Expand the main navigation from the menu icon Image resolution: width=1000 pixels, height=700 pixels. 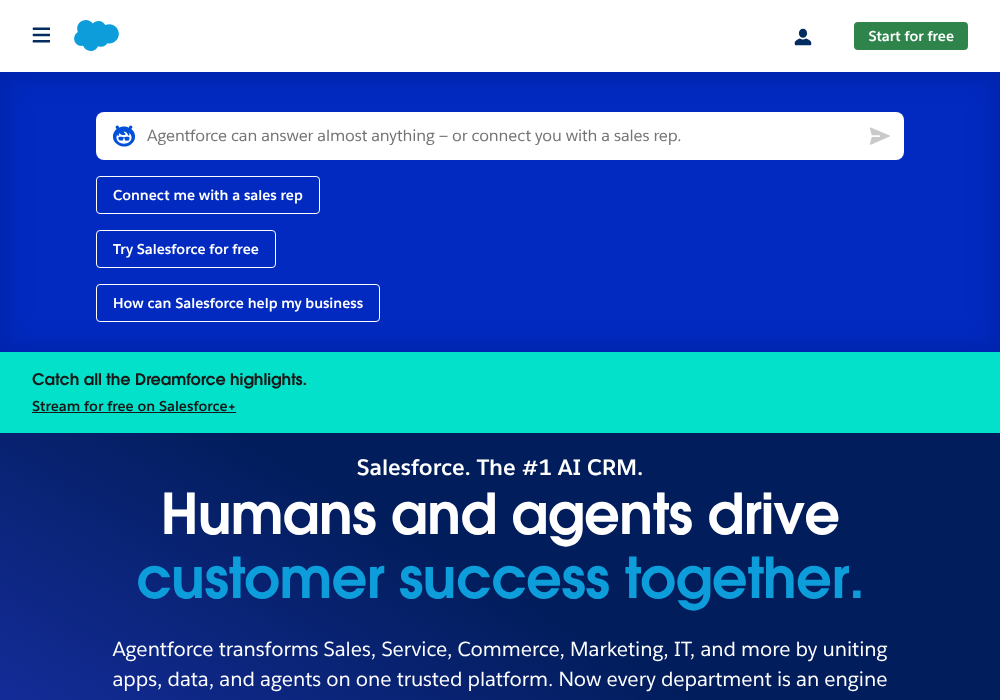(x=41, y=35)
